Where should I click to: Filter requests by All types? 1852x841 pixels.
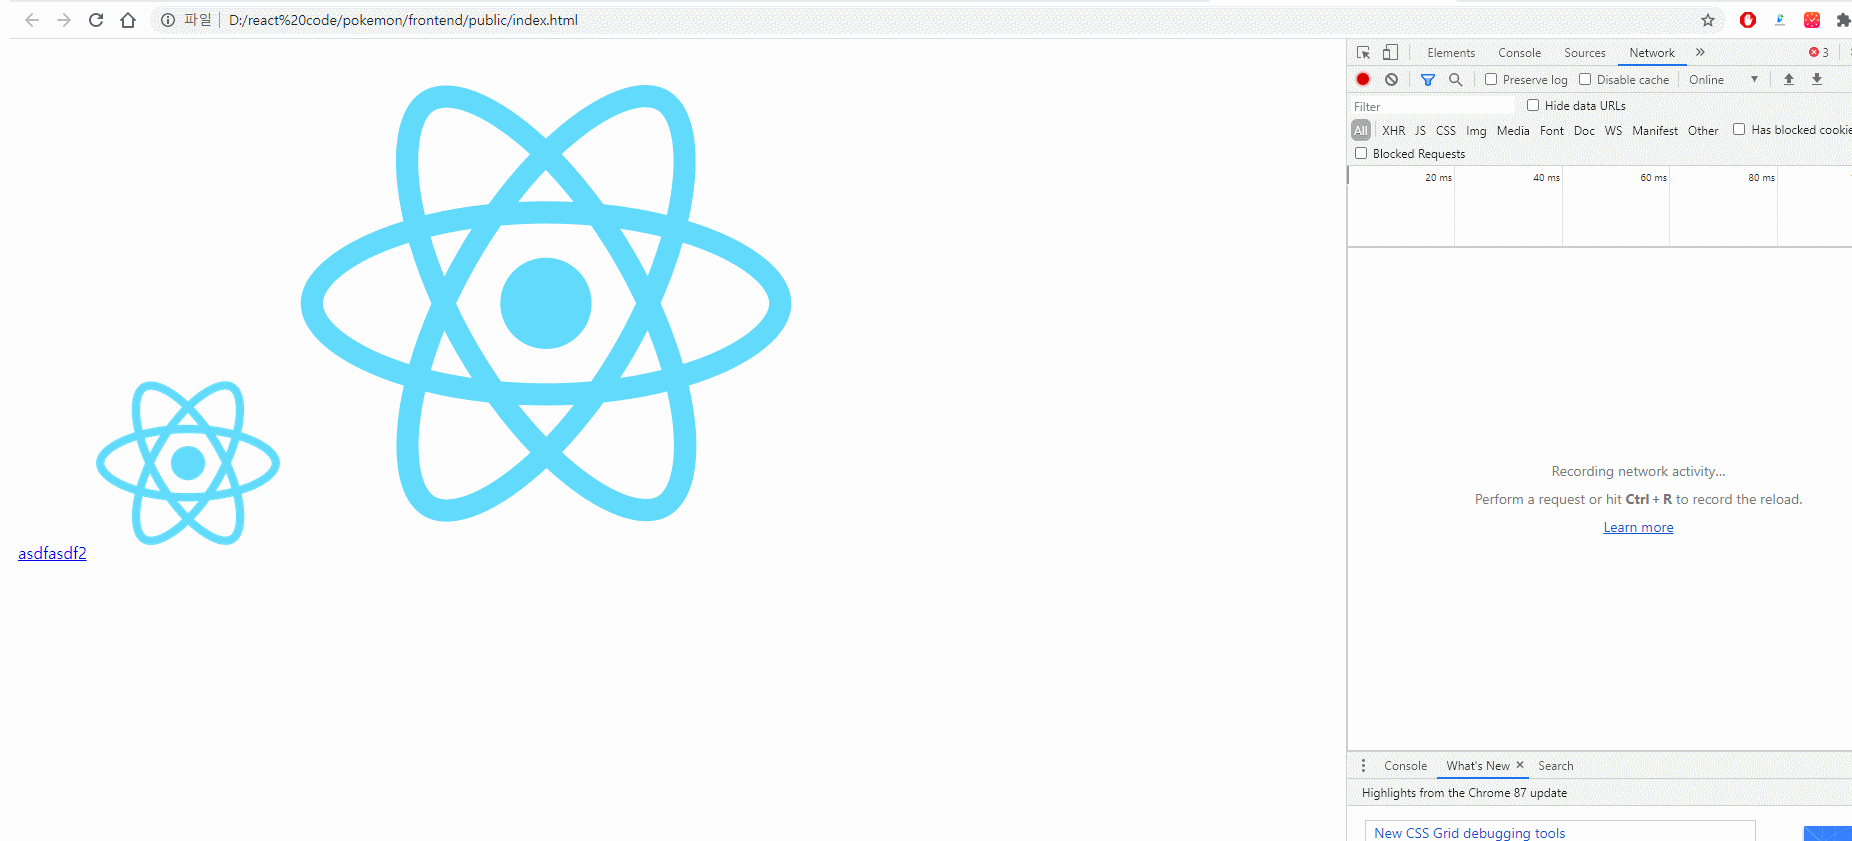tap(1361, 130)
